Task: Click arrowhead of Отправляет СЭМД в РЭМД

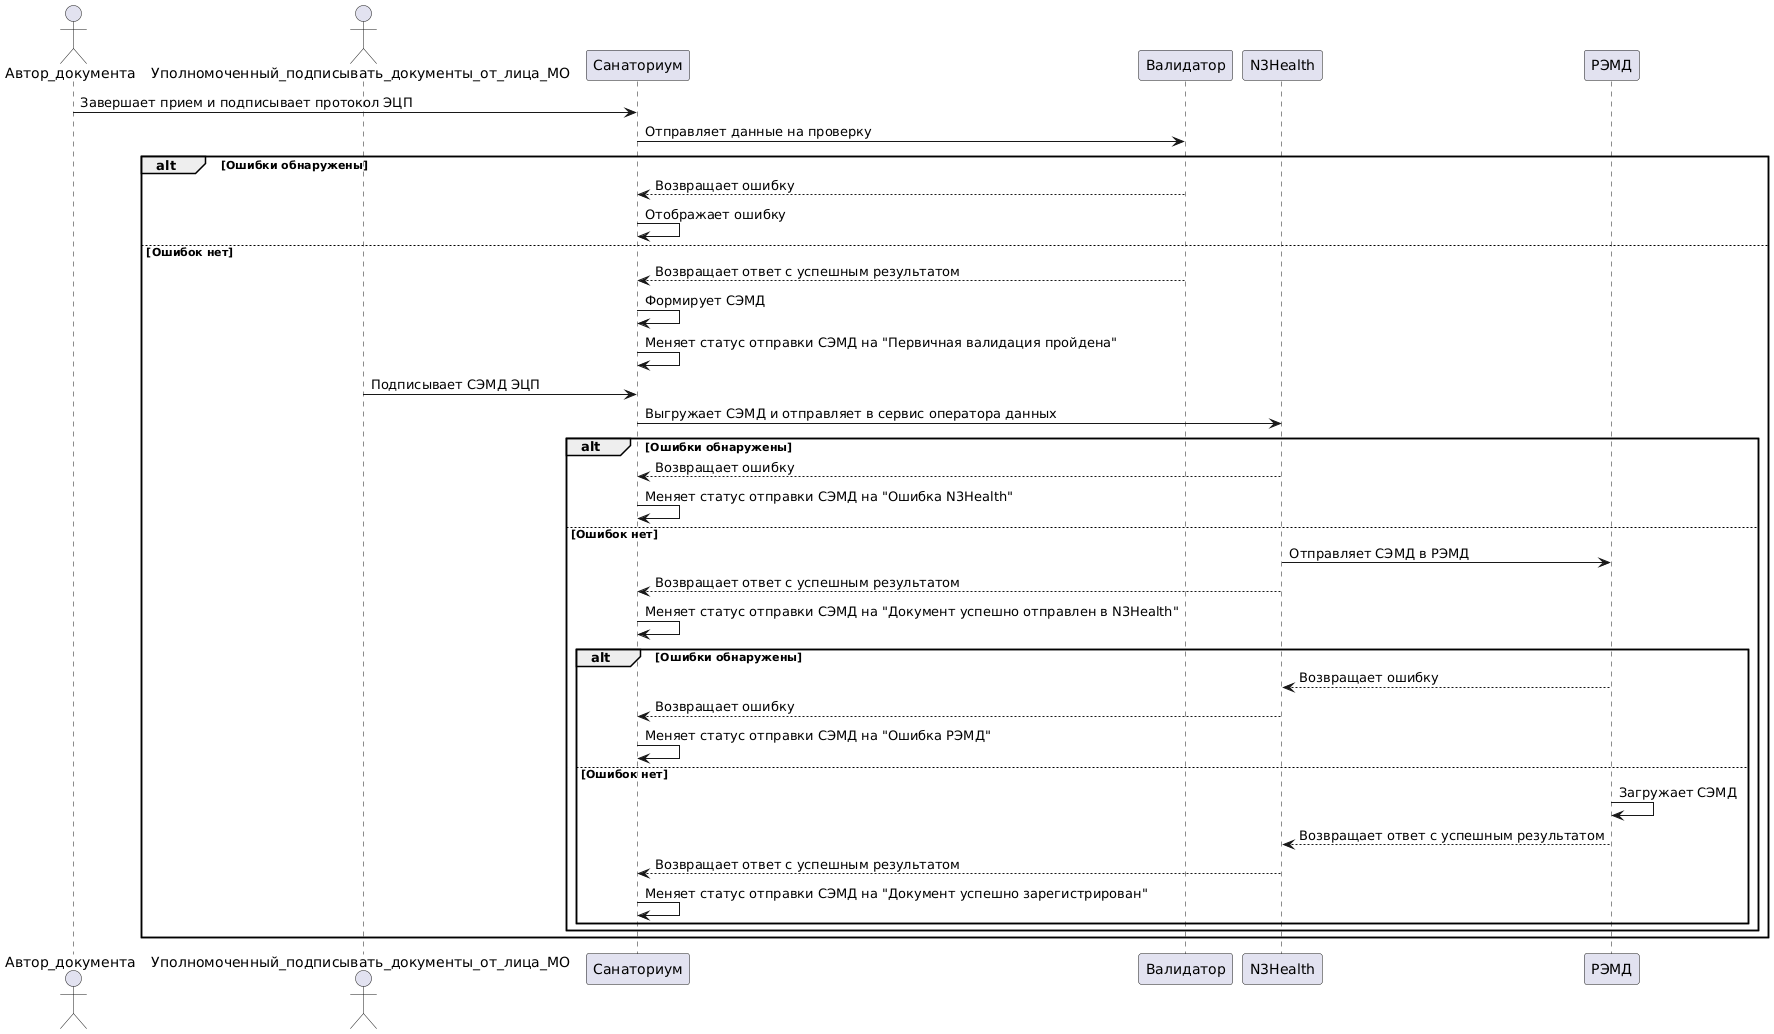Action: [1604, 563]
